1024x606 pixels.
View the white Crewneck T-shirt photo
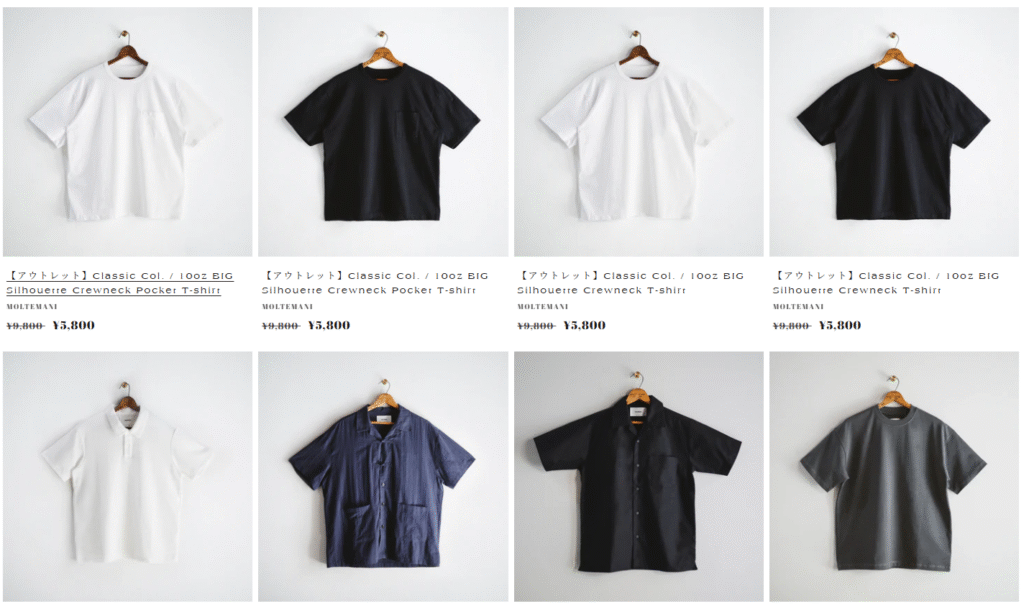pos(639,132)
